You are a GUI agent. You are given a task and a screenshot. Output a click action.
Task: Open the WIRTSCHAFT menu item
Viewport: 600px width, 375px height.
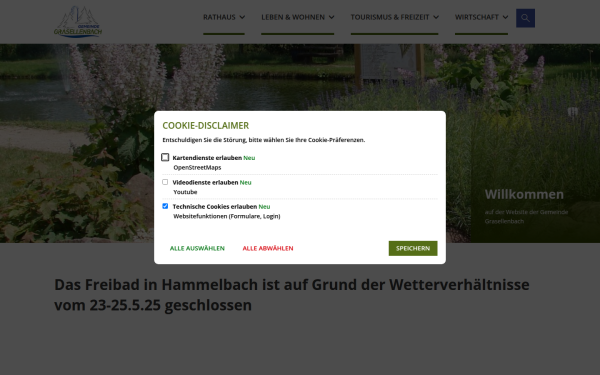pyautogui.click(x=477, y=17)
